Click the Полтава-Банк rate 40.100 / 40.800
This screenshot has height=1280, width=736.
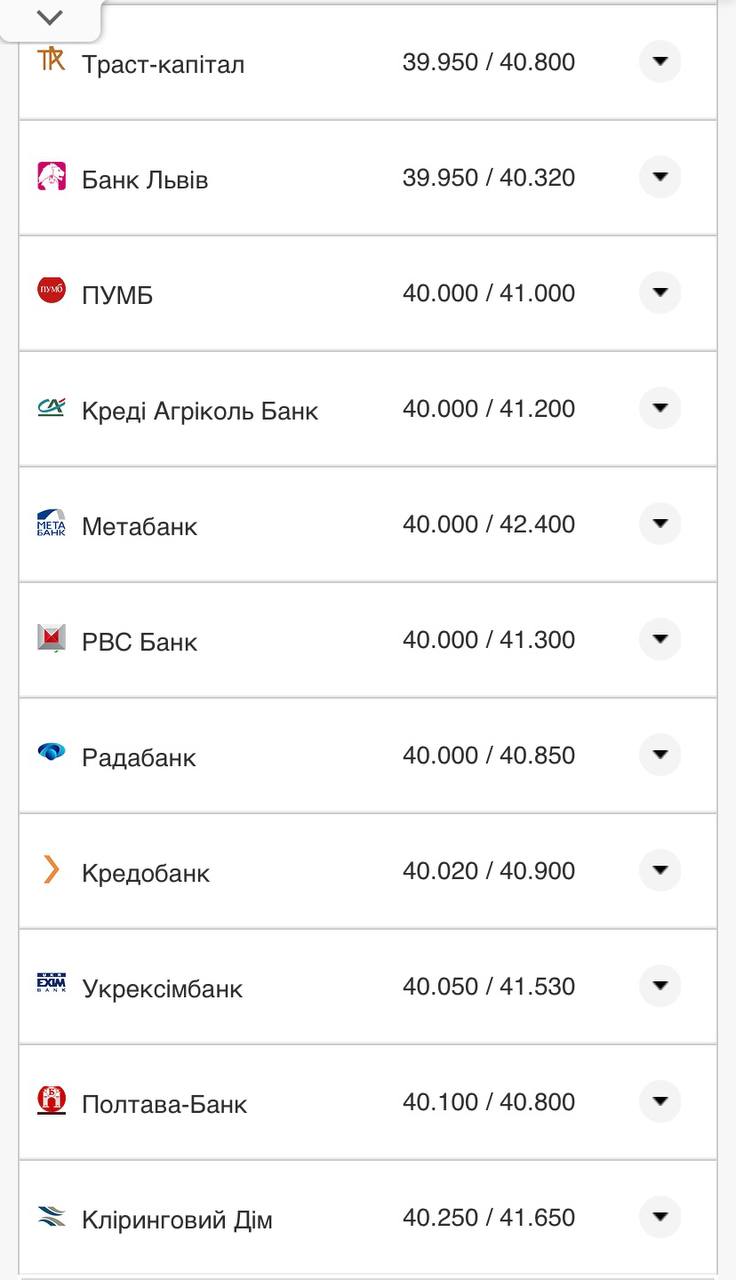coord(489,1102)
